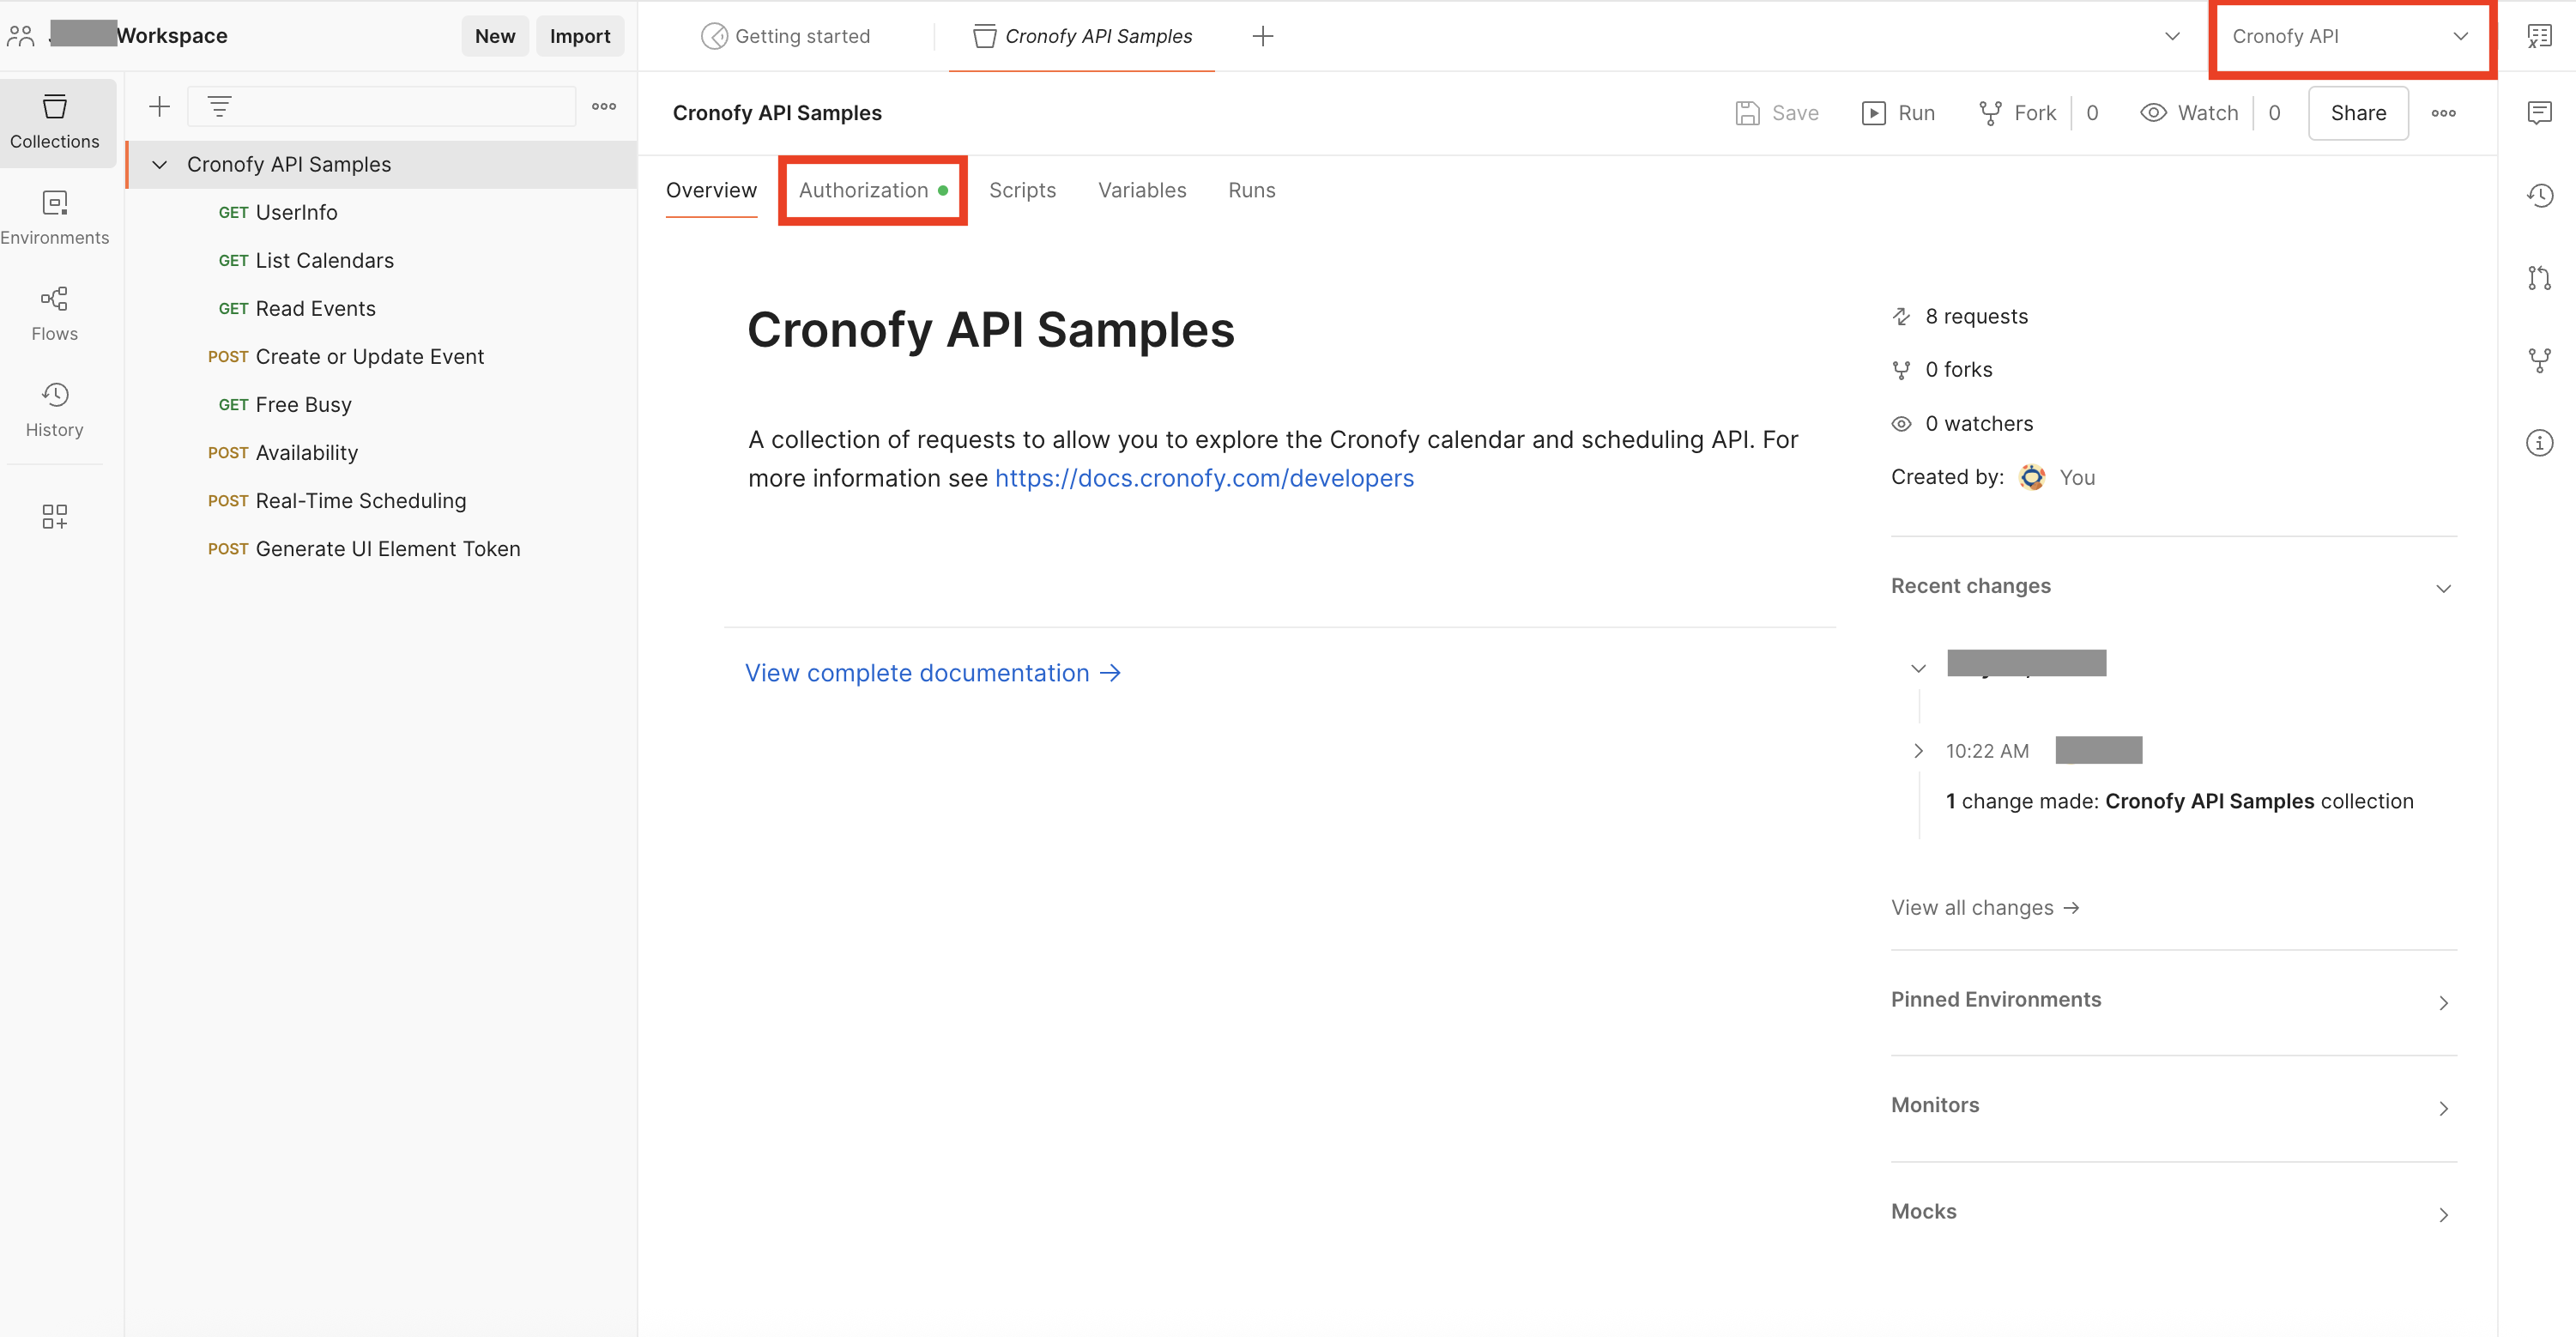2576x1337 pixels.
Task: Click the Watch eye button
Action: (x=2189, y=113)
